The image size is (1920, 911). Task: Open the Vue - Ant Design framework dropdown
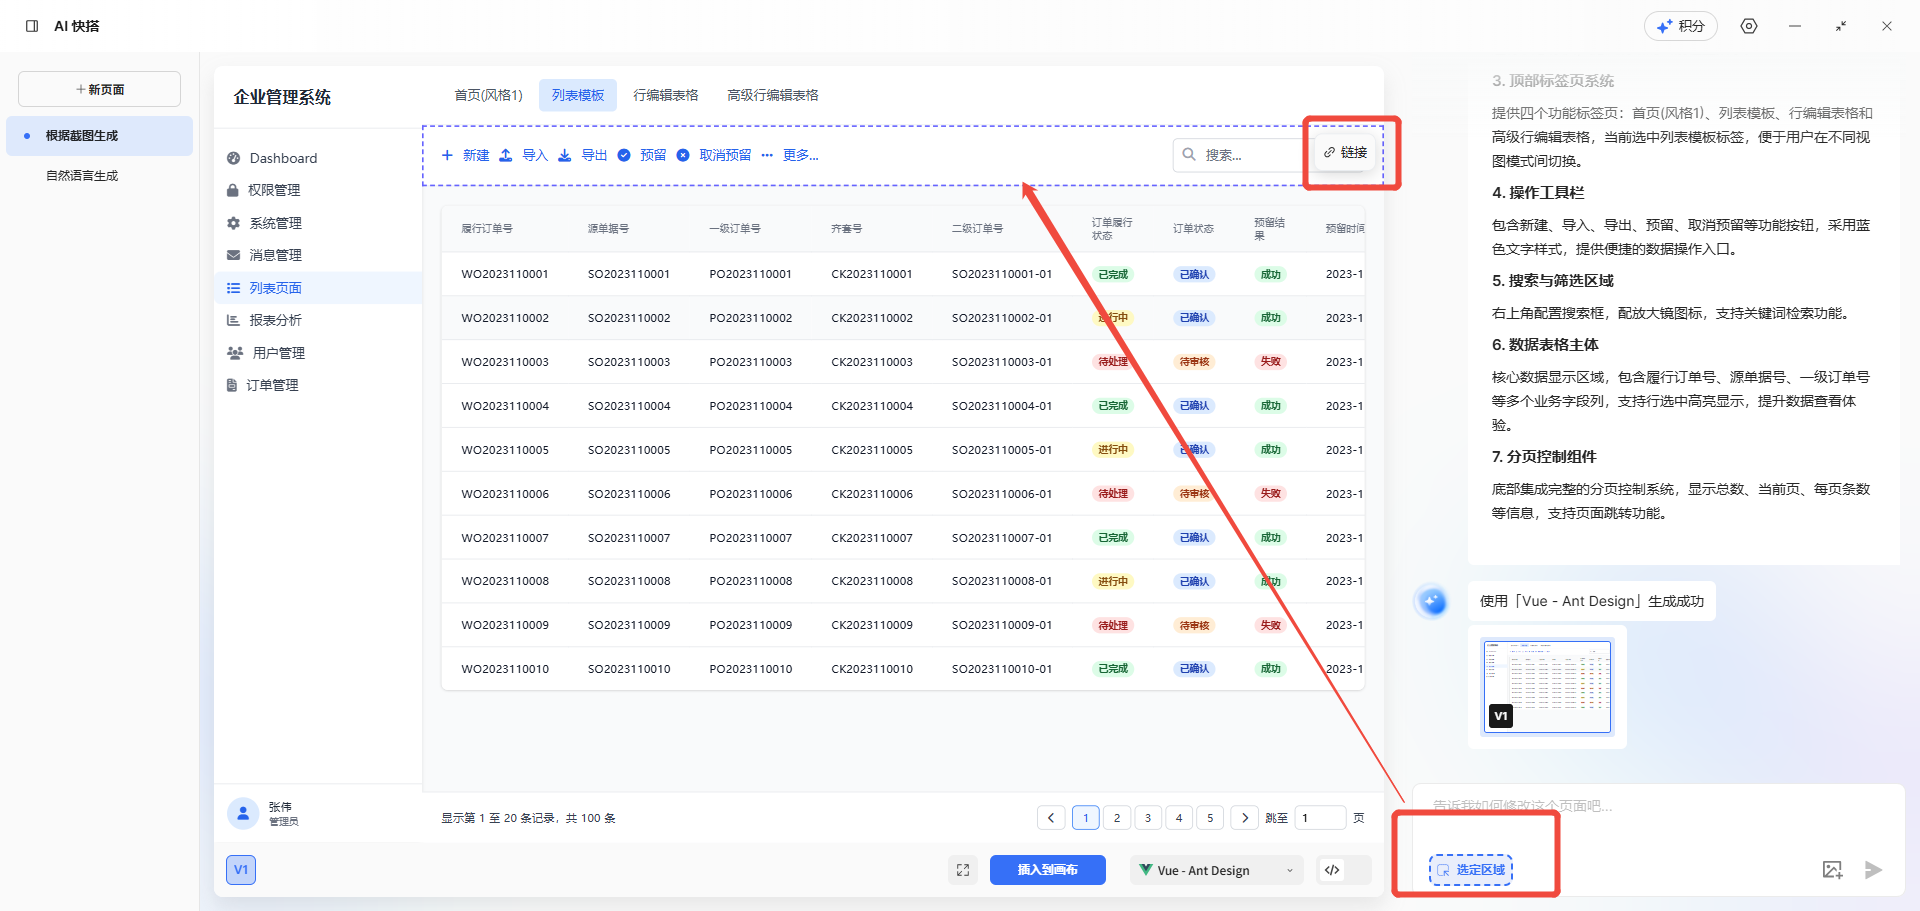click(1217, 870)
